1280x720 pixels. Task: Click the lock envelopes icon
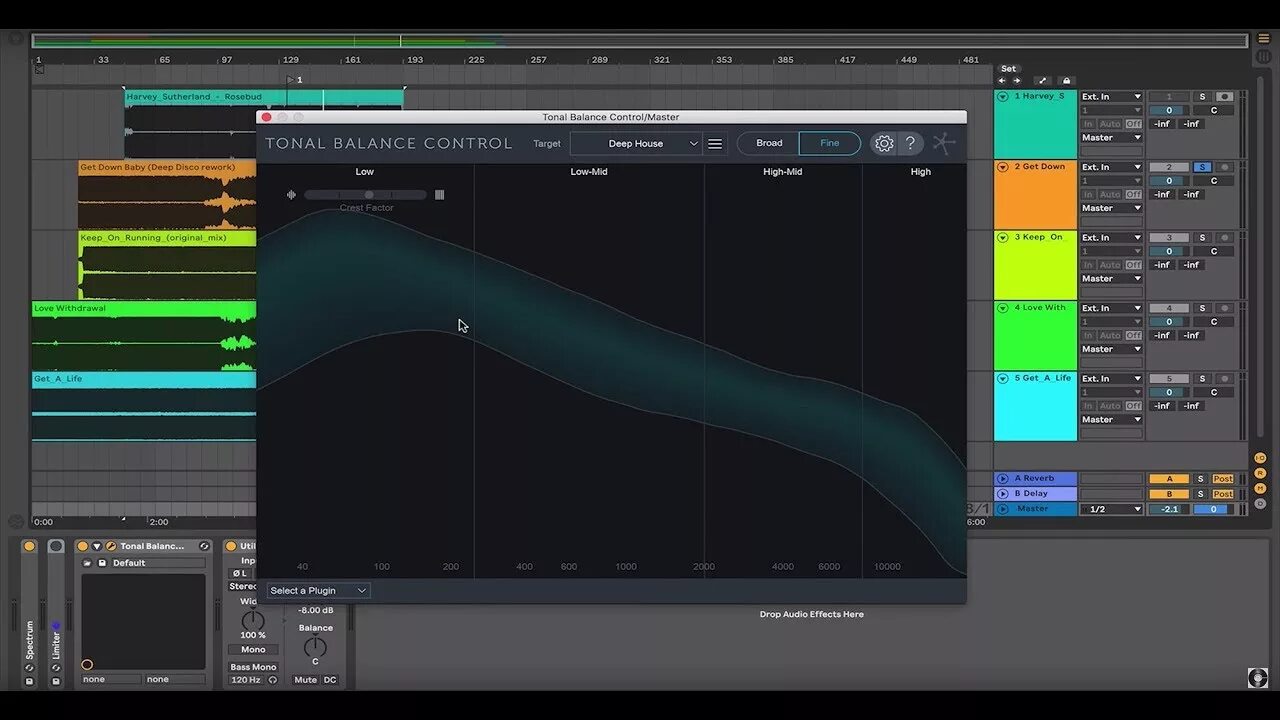click(1066, 81)
